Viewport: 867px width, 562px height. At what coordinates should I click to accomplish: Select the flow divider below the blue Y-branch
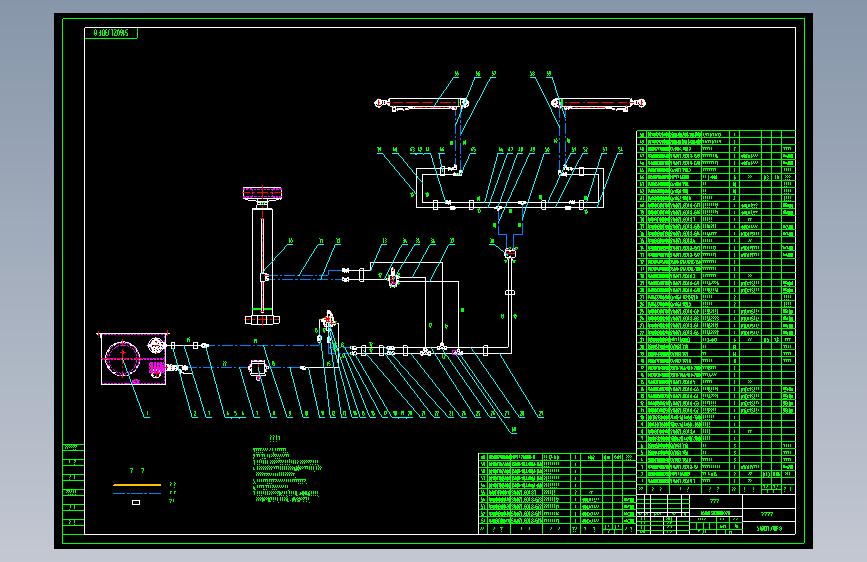510,253
